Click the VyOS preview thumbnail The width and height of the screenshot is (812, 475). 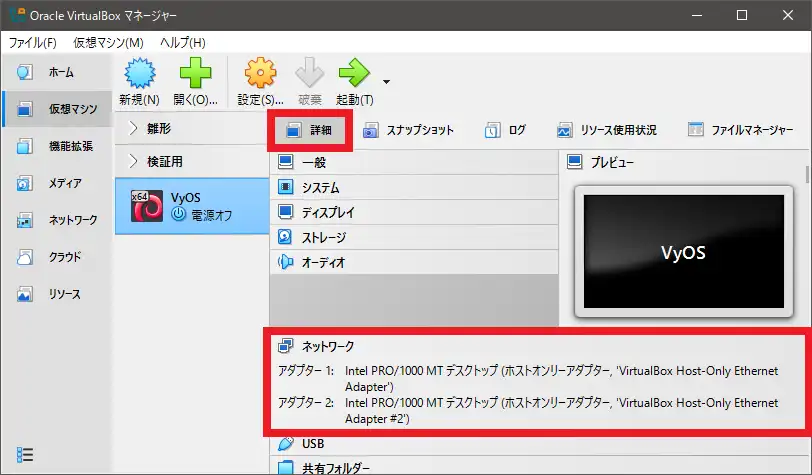coord(684,251)
